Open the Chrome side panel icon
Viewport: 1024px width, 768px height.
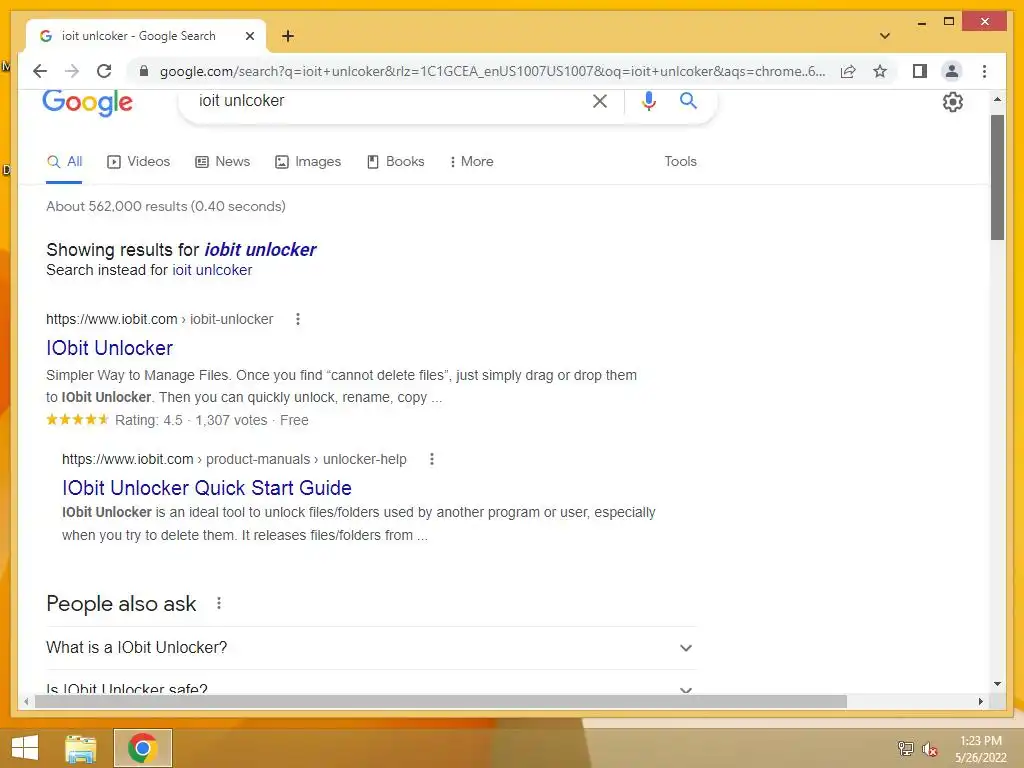tap(920, 71)
